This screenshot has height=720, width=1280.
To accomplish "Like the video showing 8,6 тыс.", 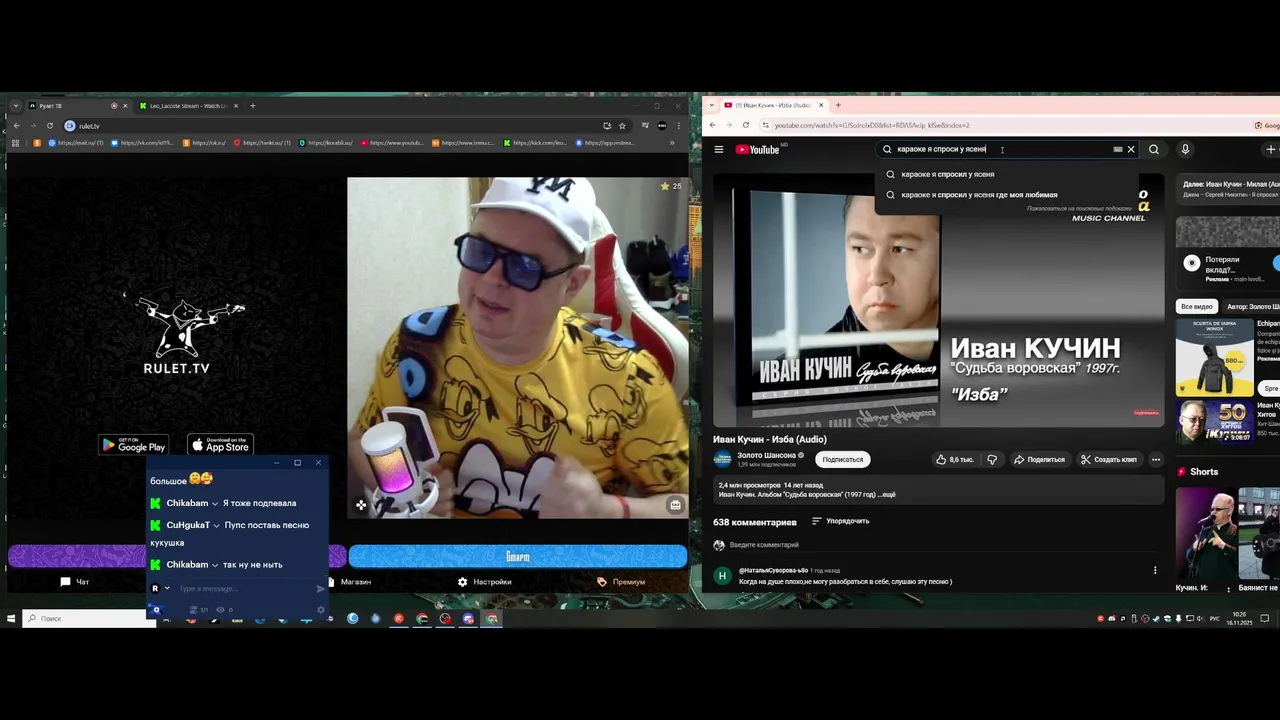I will click(x=954, y=460).
